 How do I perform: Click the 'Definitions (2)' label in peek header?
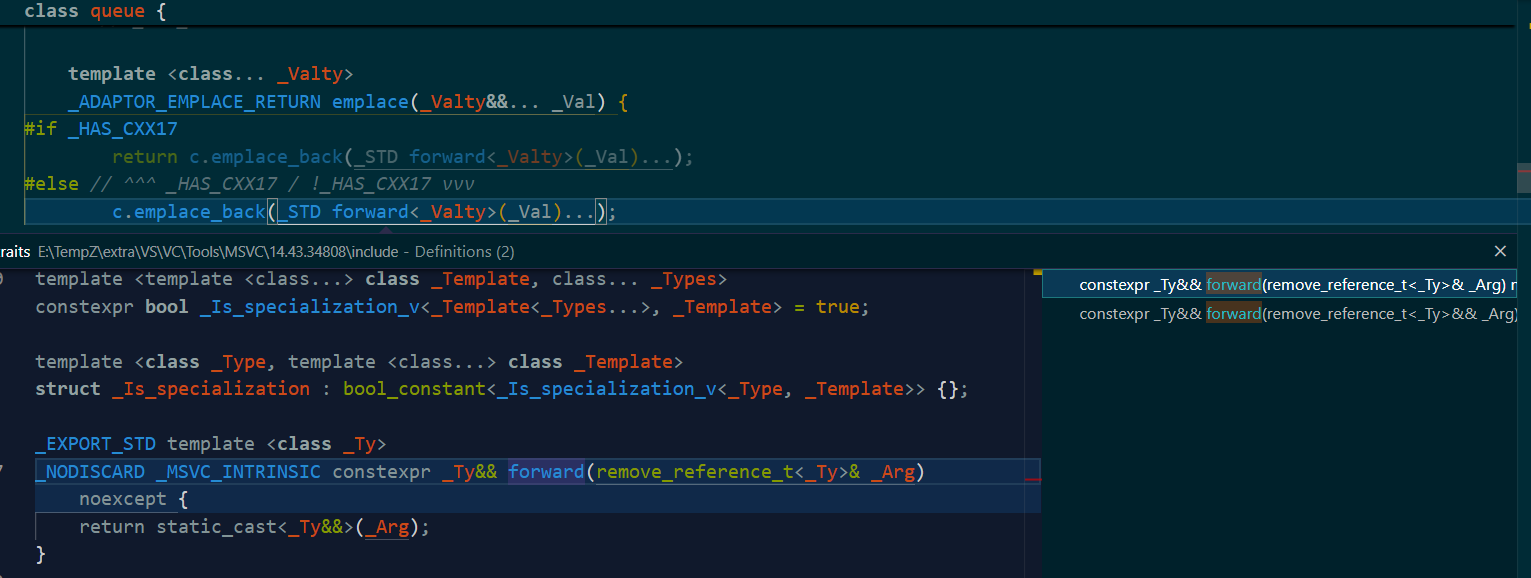point(465,252)
